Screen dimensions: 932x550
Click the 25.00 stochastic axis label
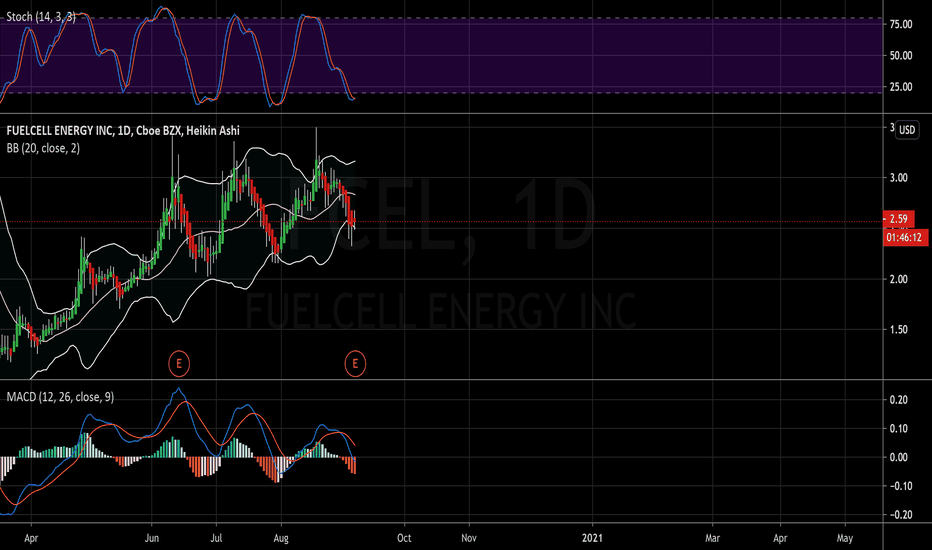coord(901,87)
